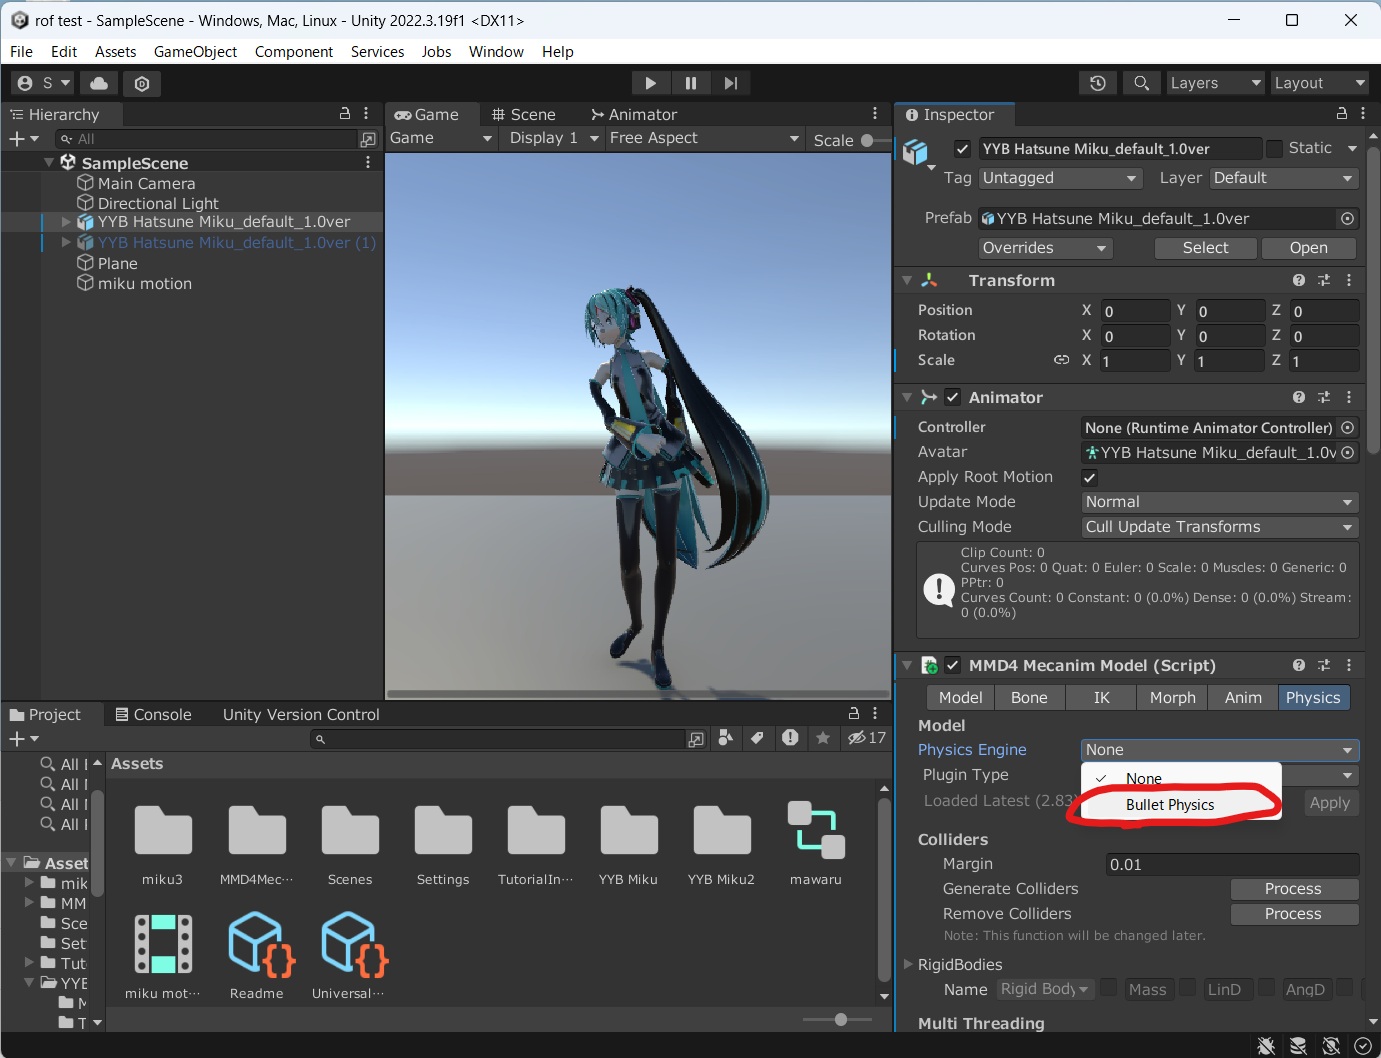Switch to the Scene tab
This screenshot has height=1058, width=1381.
pos(530,114)
